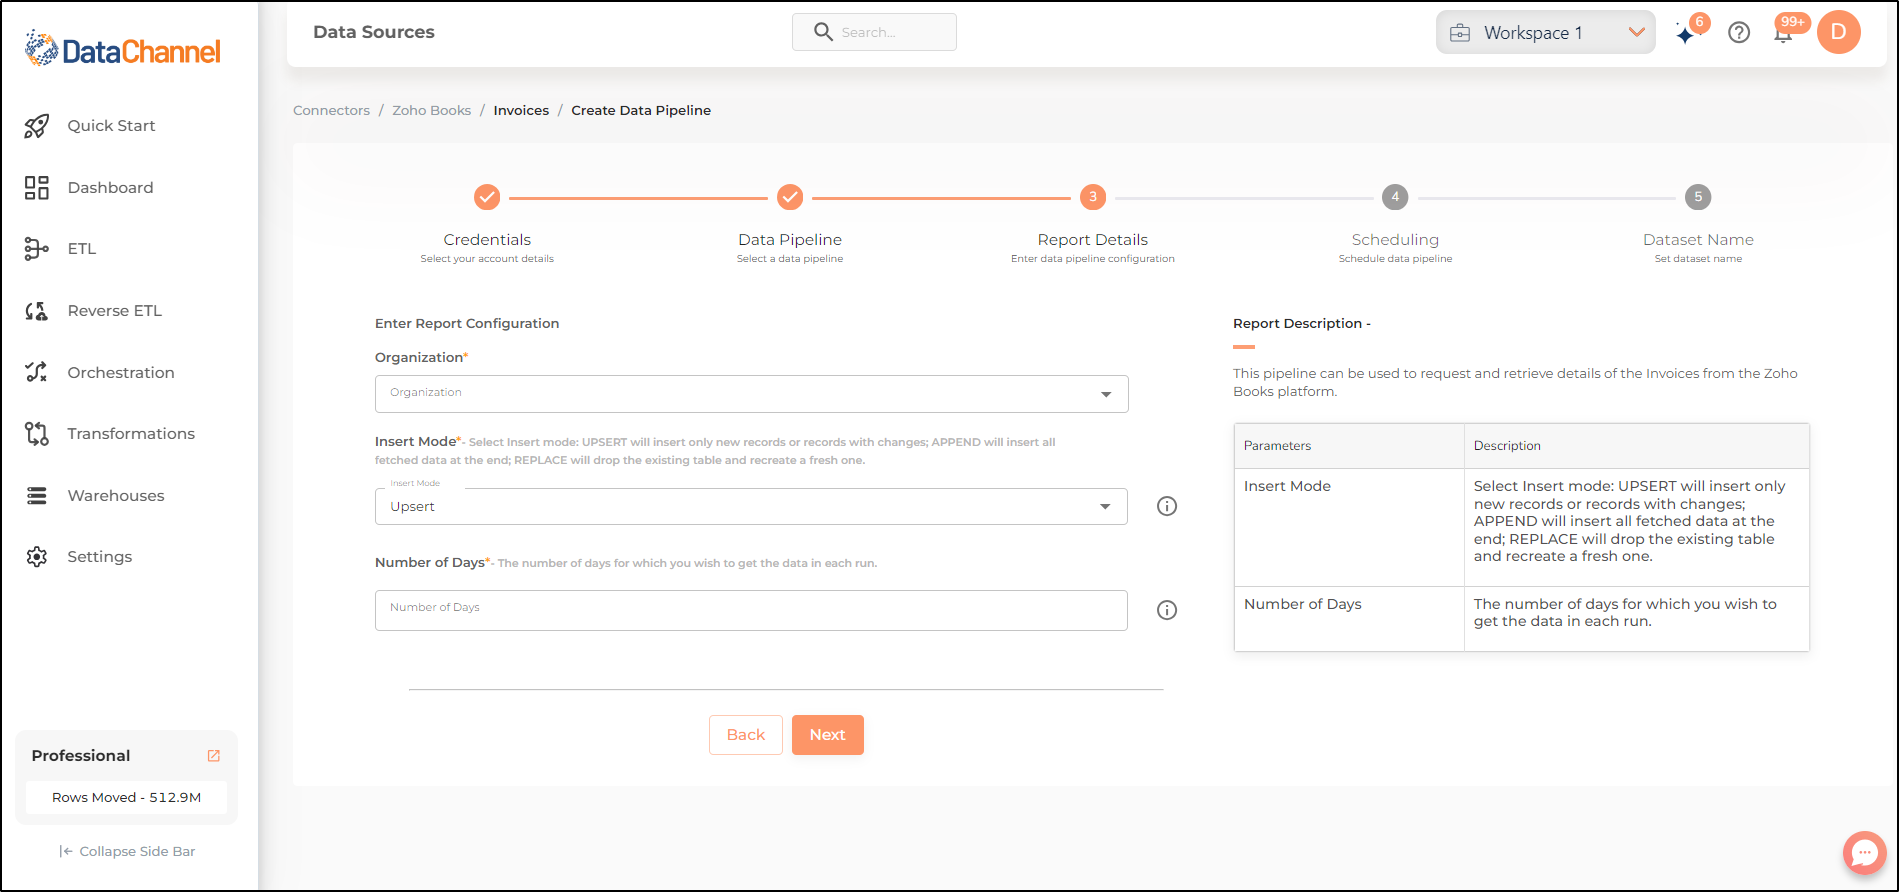Click the search magnifier icon
This screenshot has width=1899, height=892.
pos(823,32)
